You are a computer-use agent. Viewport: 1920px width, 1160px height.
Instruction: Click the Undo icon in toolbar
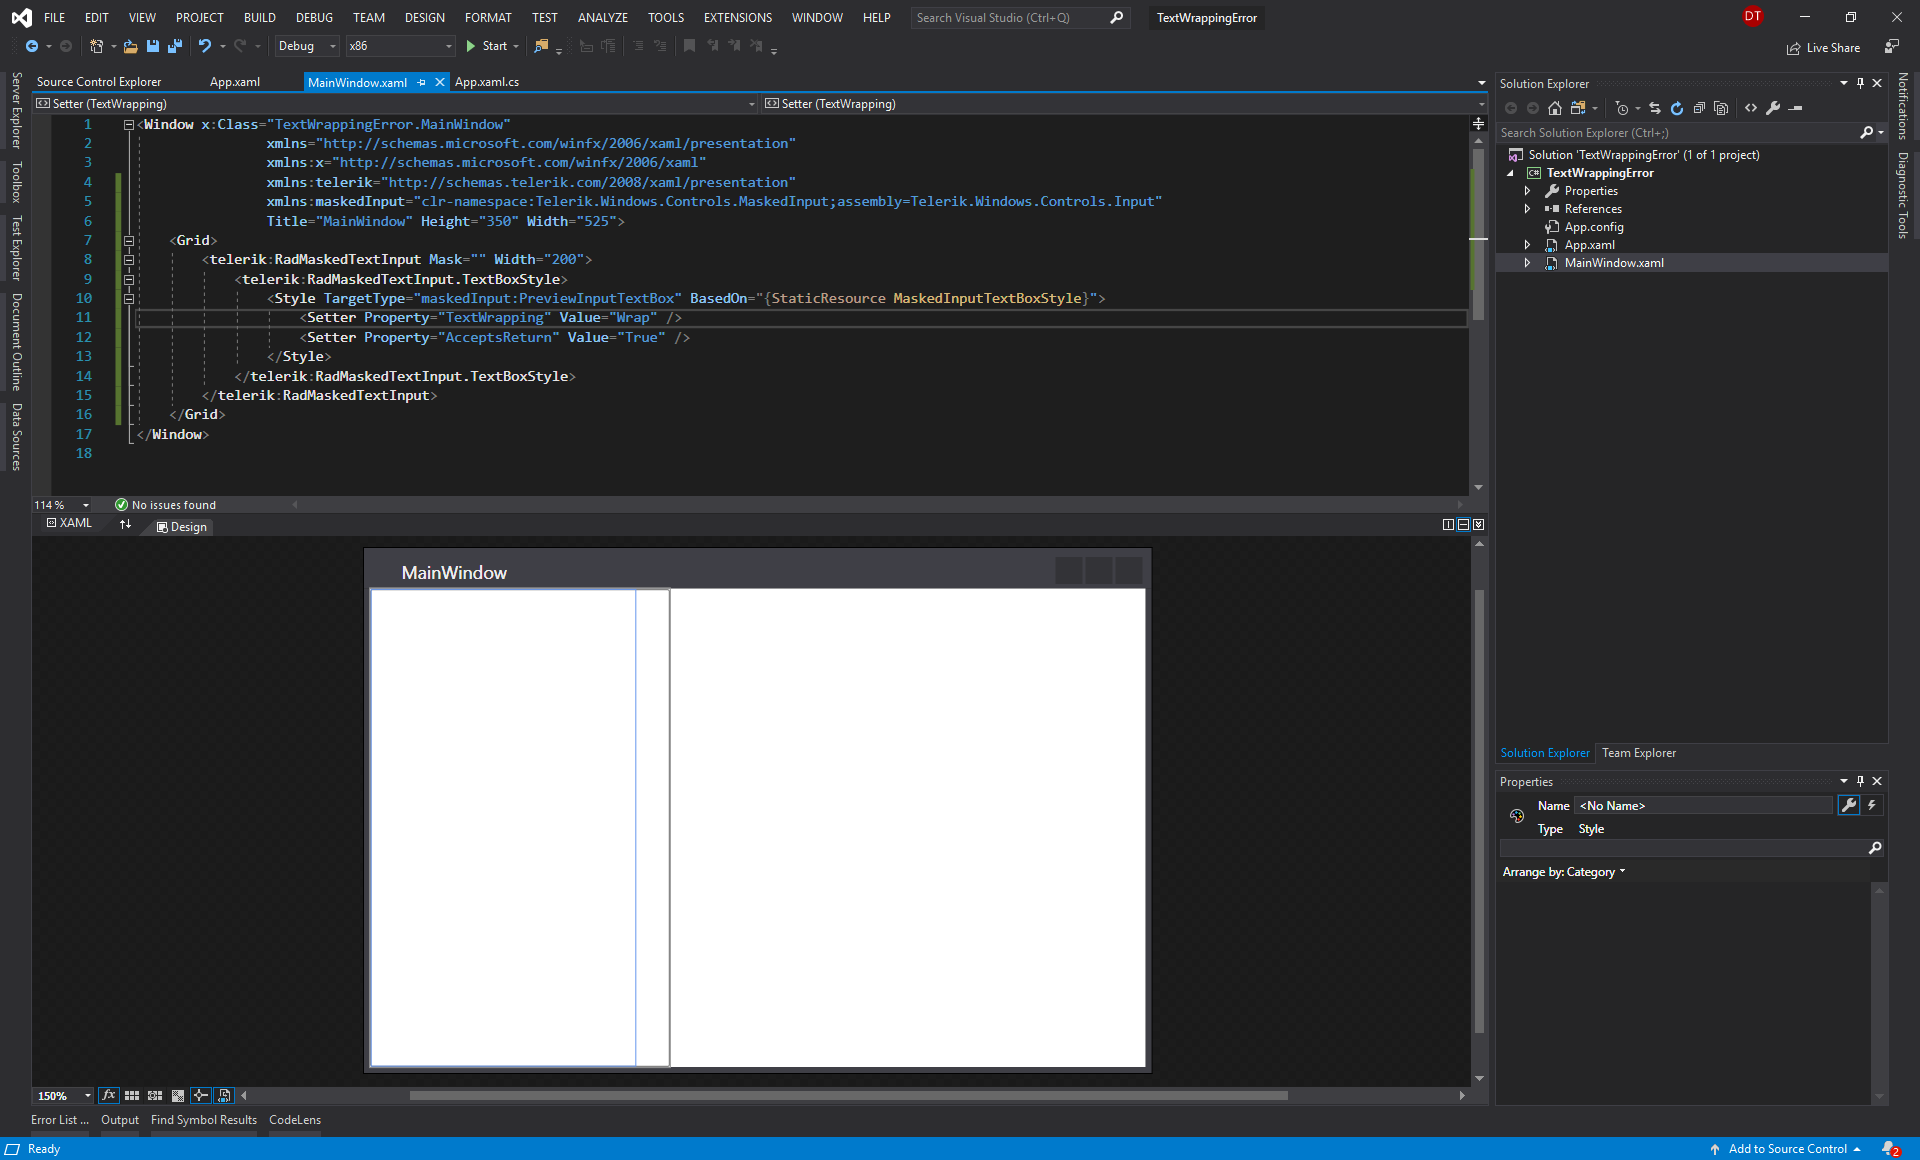click(x=205, y=46)
